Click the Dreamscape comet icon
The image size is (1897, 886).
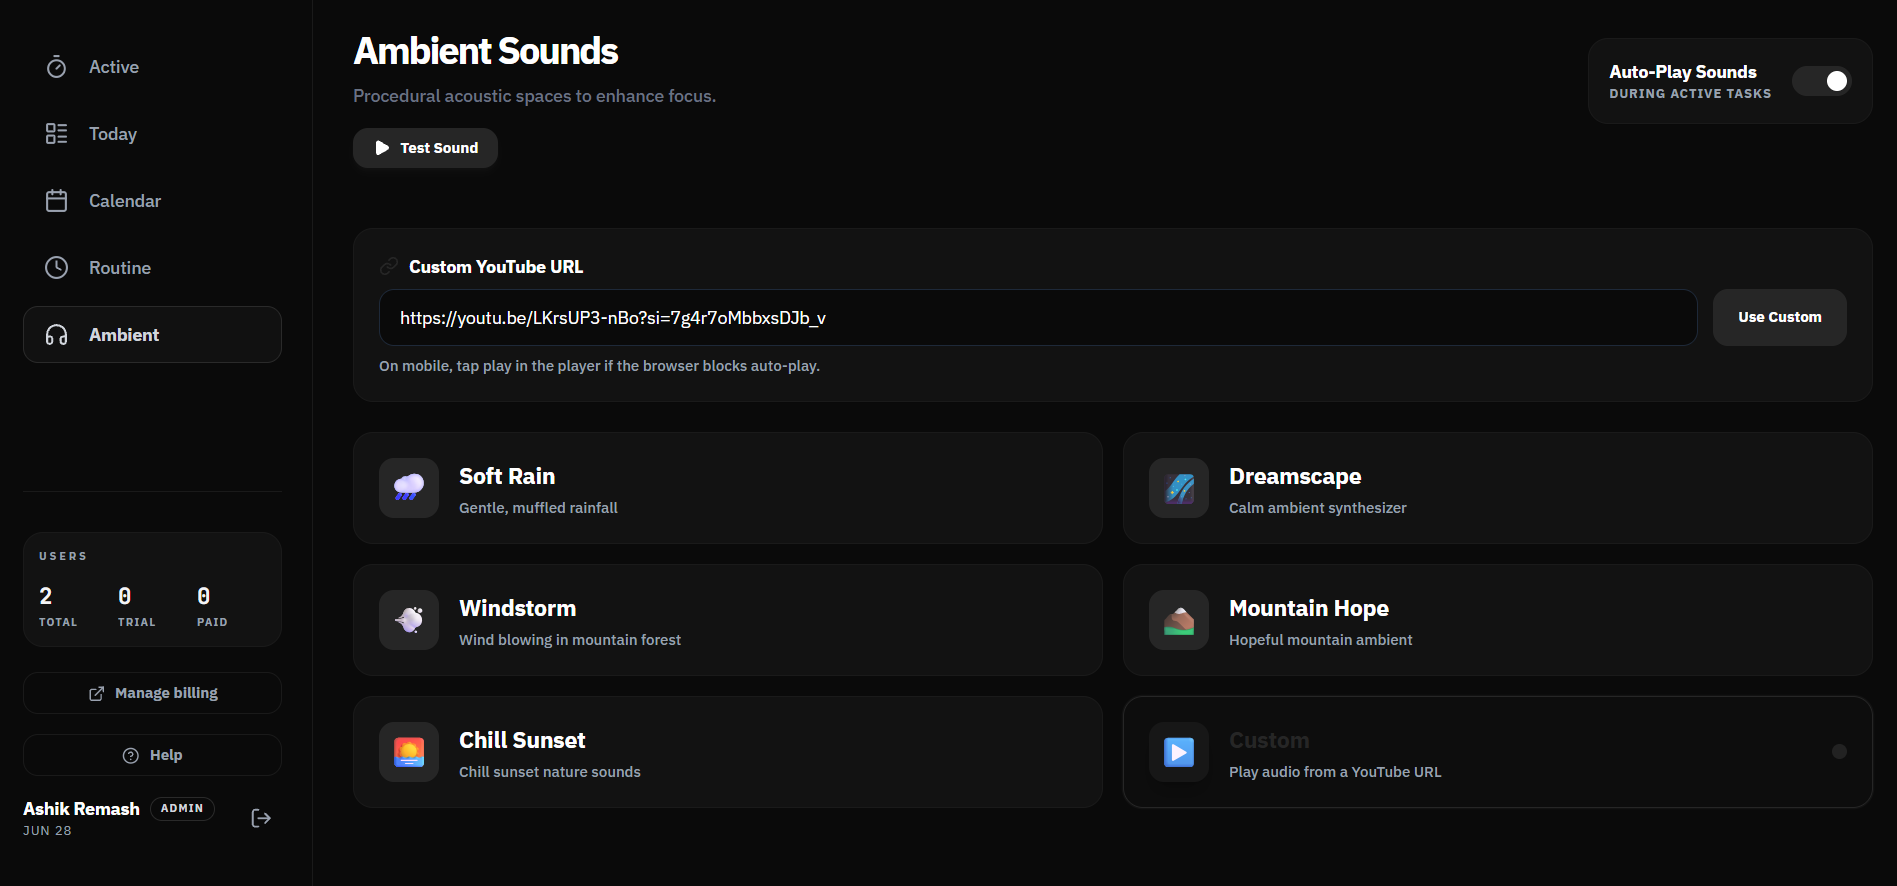[1179, 488]
